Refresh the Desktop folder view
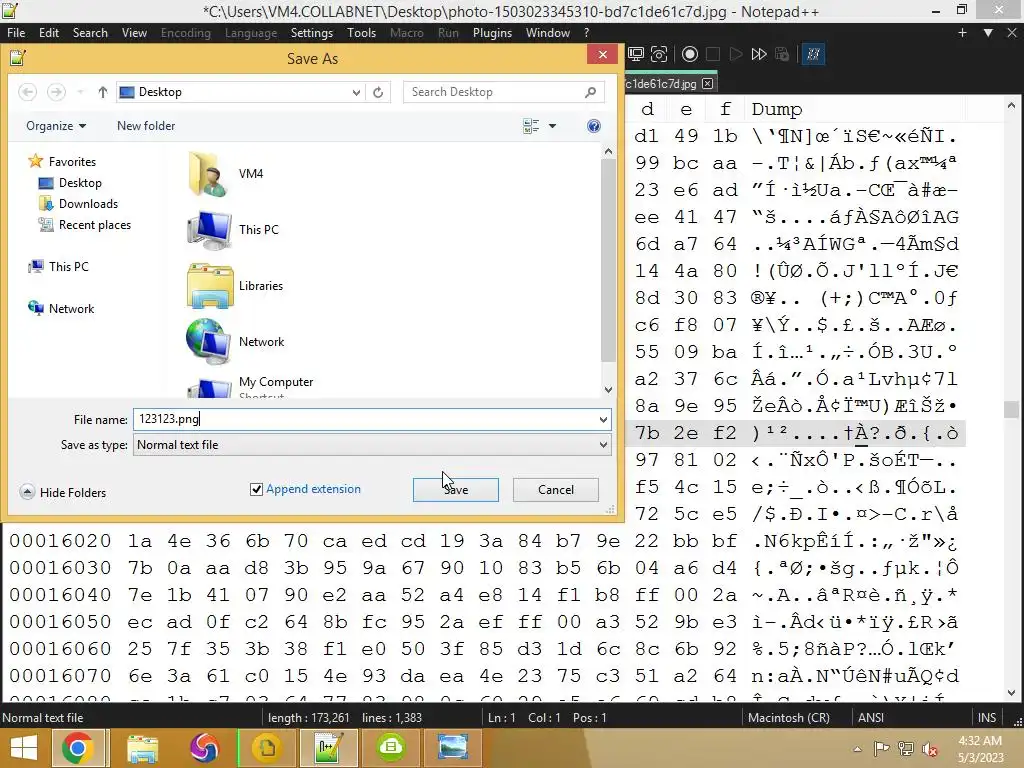This screenshot has width=1024, height=768. click(378, 92)
